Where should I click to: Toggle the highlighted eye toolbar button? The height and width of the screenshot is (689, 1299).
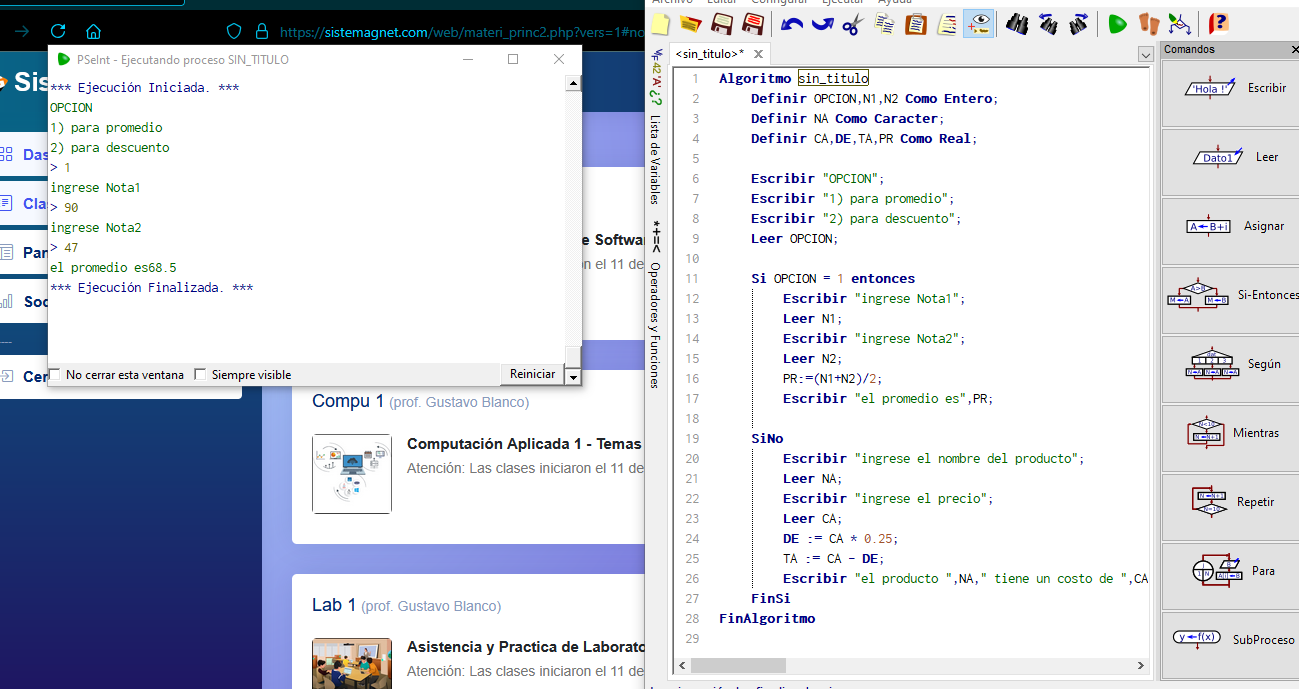coord(978,23)
